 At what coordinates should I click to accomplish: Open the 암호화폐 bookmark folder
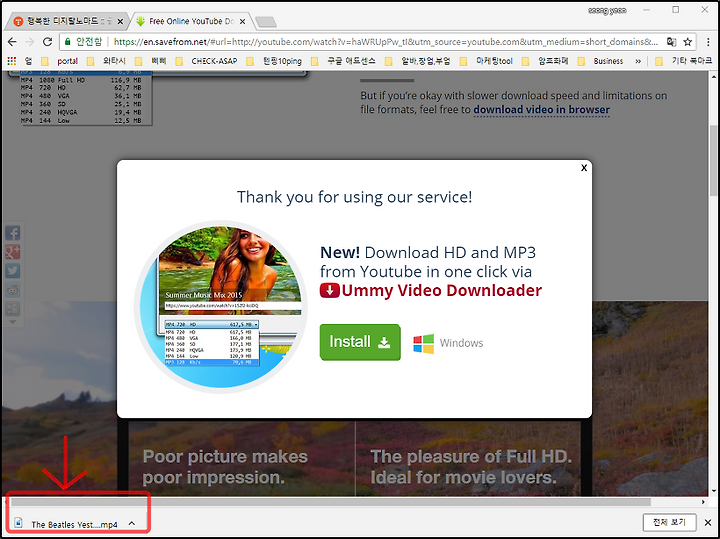pos(546,61)
